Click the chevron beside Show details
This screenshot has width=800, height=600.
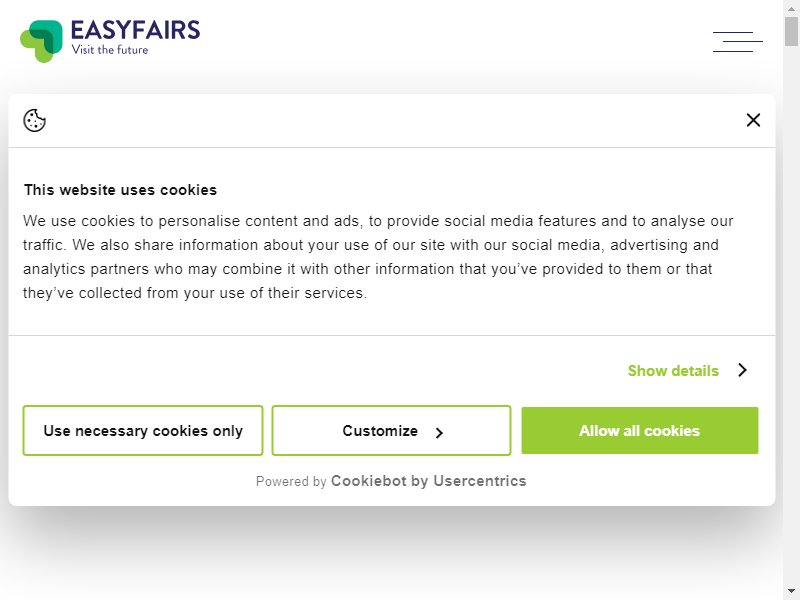click(742, 370)
